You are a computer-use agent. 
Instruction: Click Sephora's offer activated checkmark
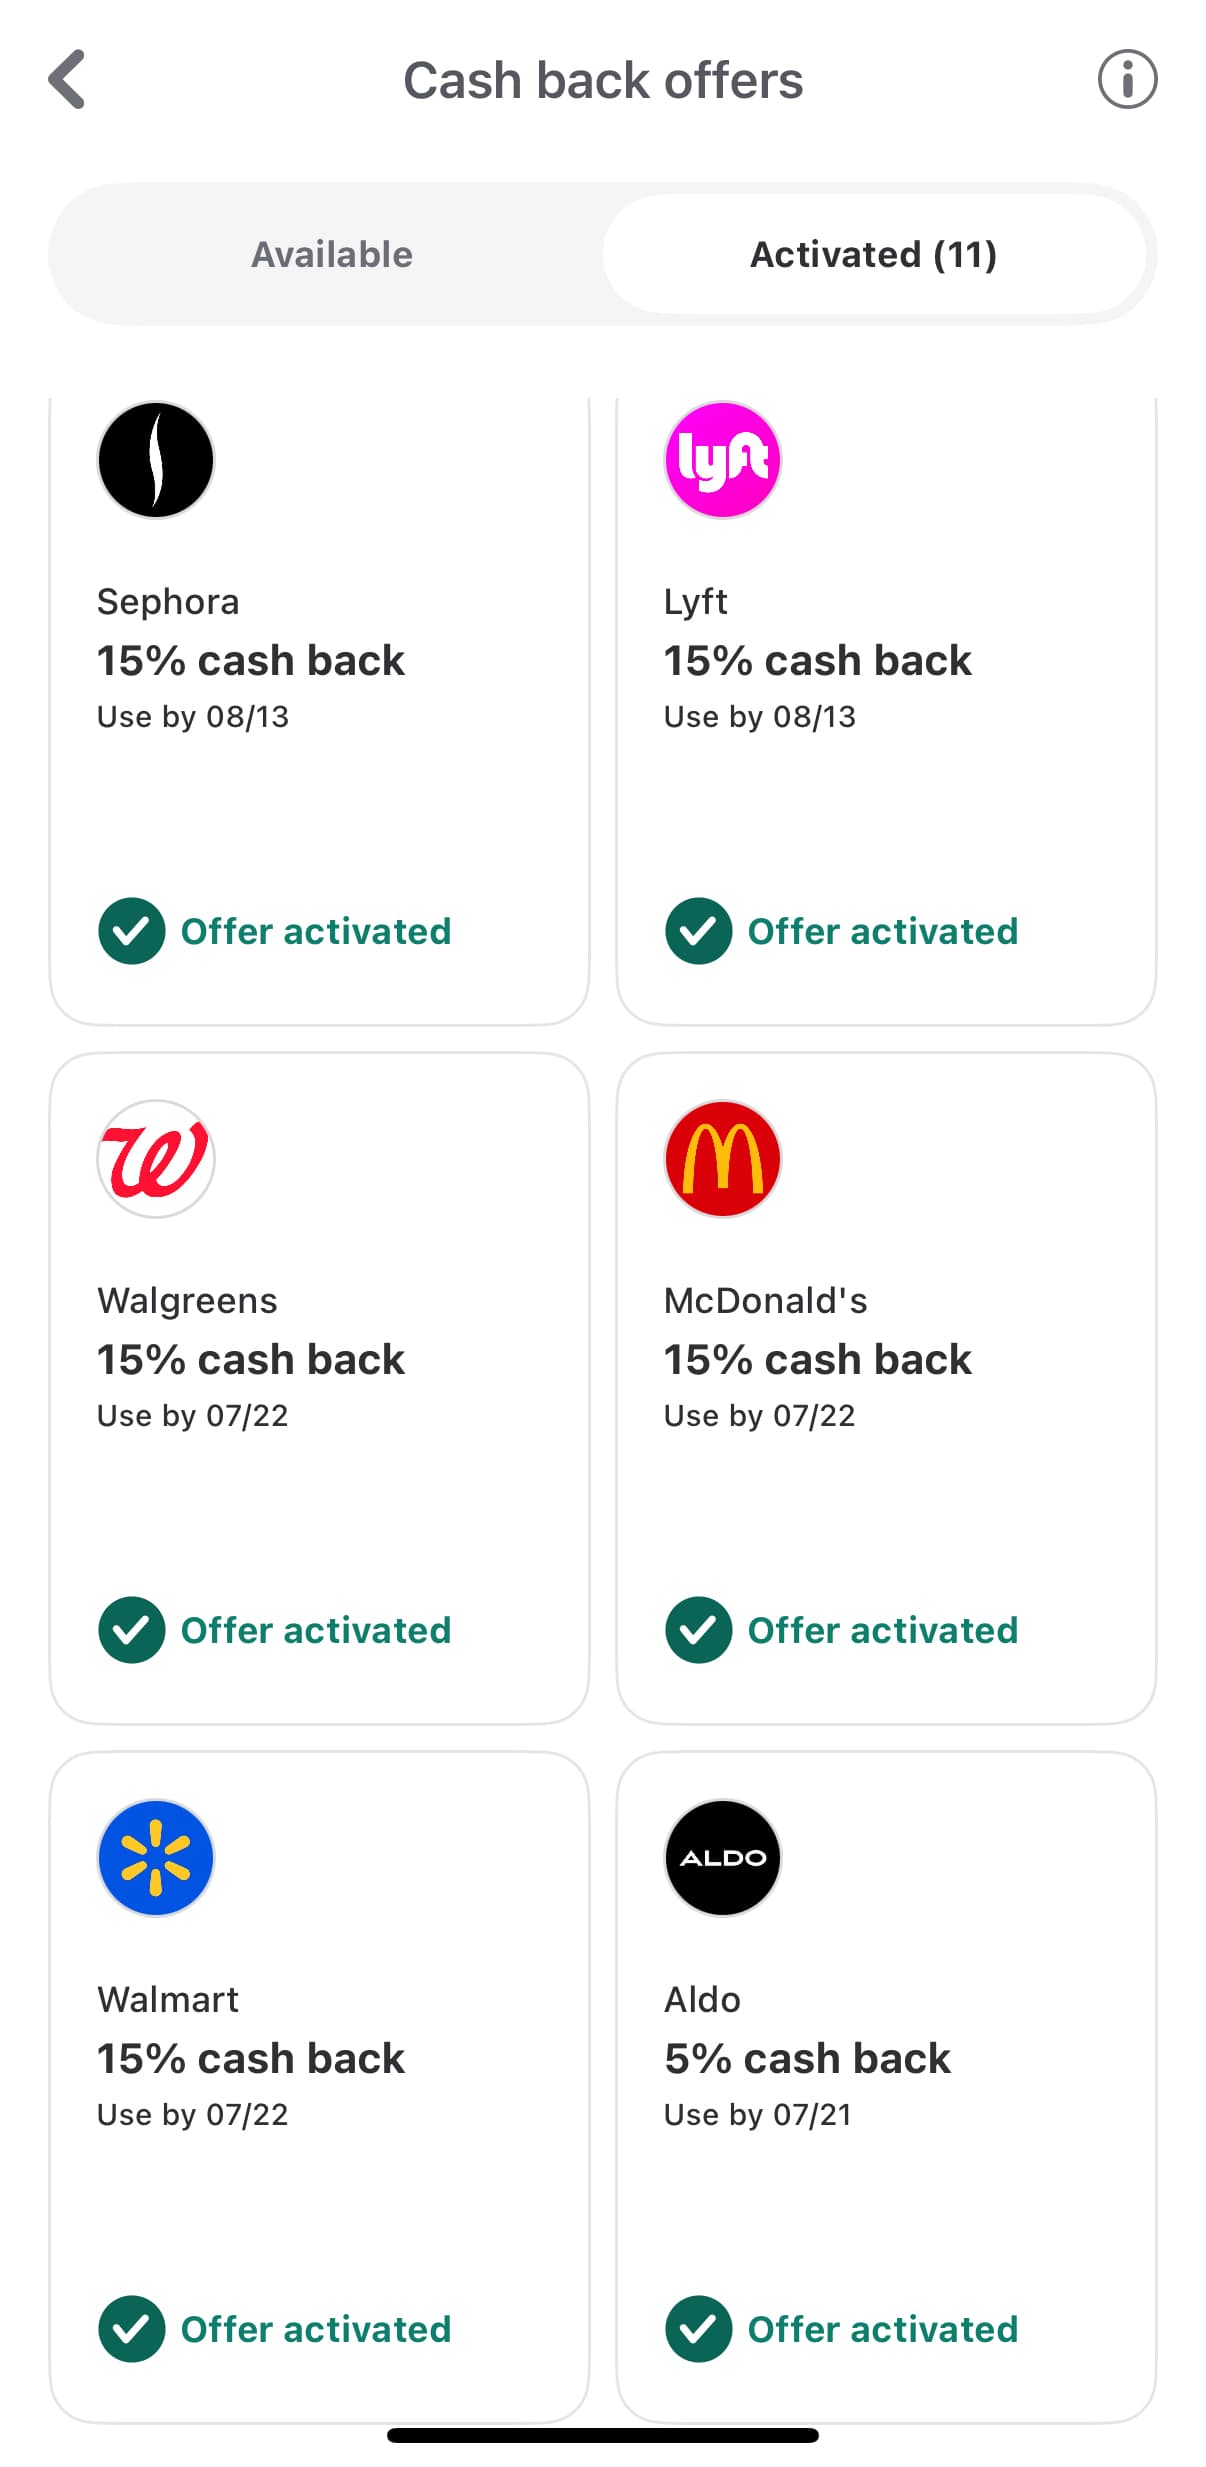tap(132, 931)
